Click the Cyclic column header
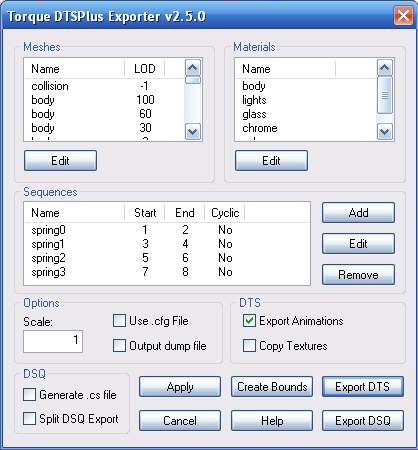The width and height of the screenshot is (418, 450). click(225, 213)
